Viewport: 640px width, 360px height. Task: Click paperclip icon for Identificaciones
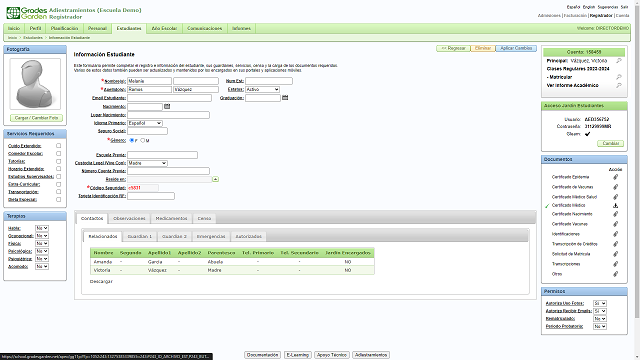click(x=615, y=234)
